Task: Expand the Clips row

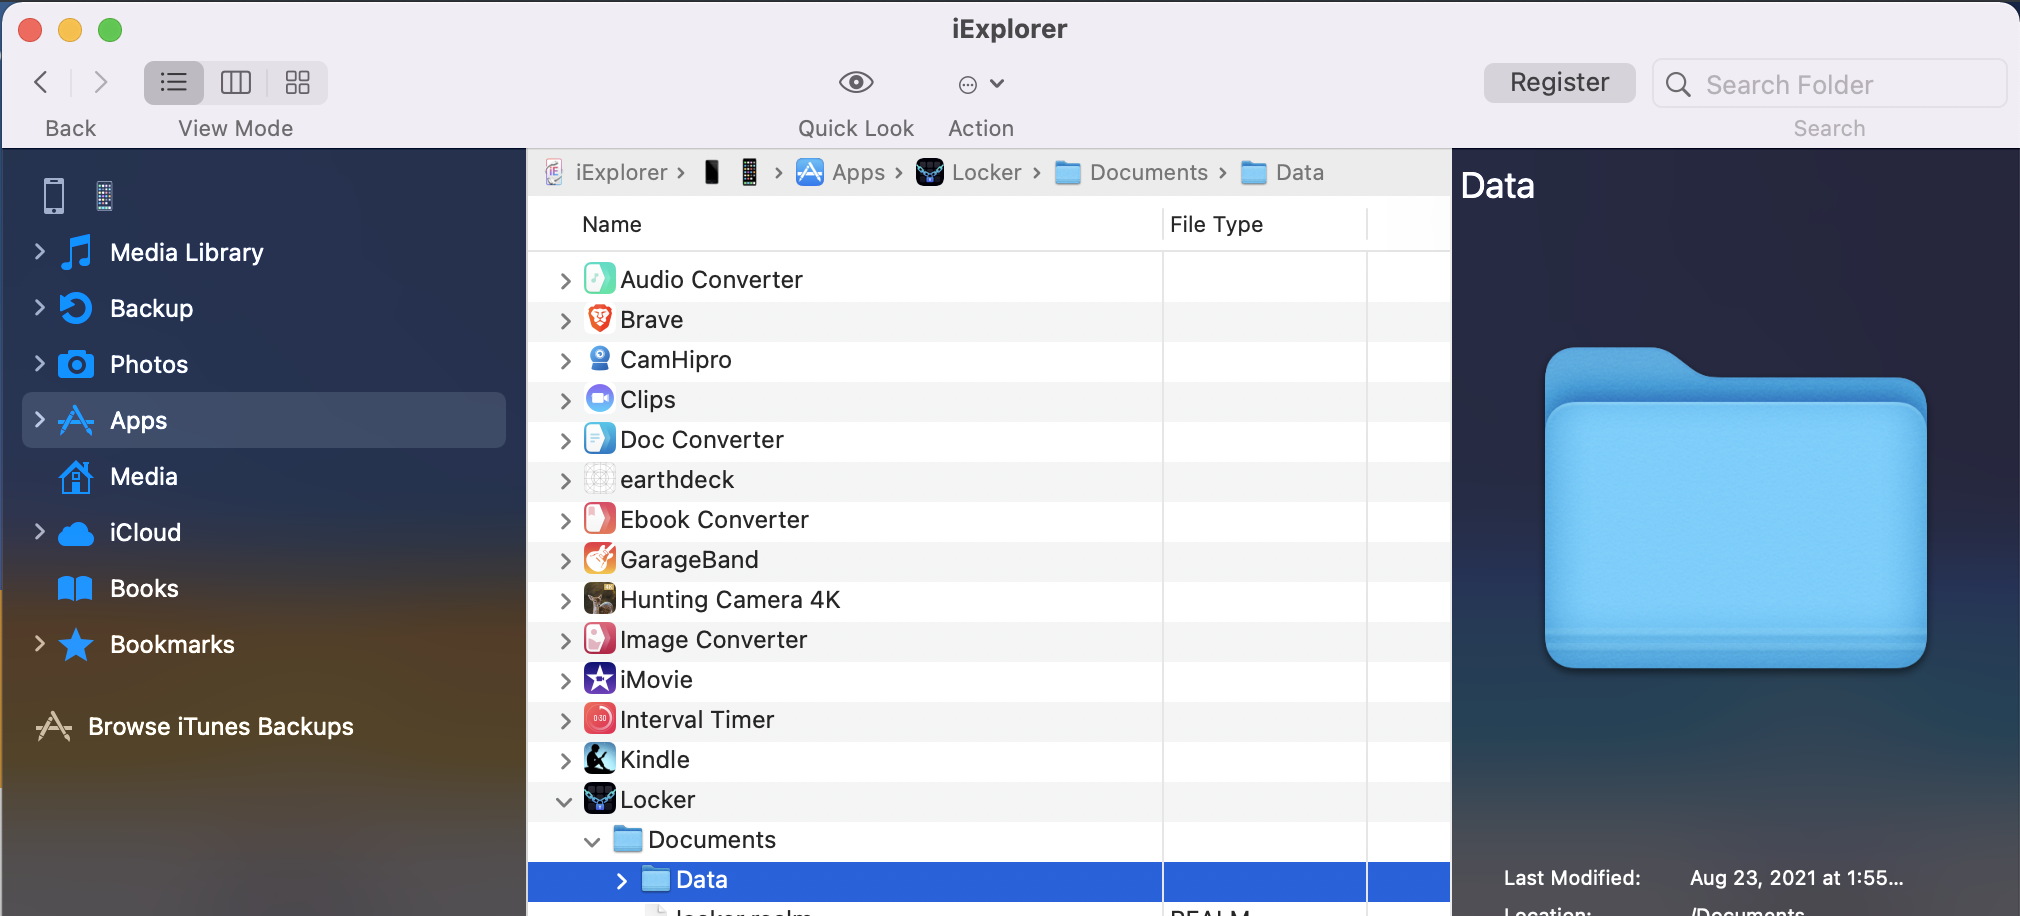Action: click(565, 401)
